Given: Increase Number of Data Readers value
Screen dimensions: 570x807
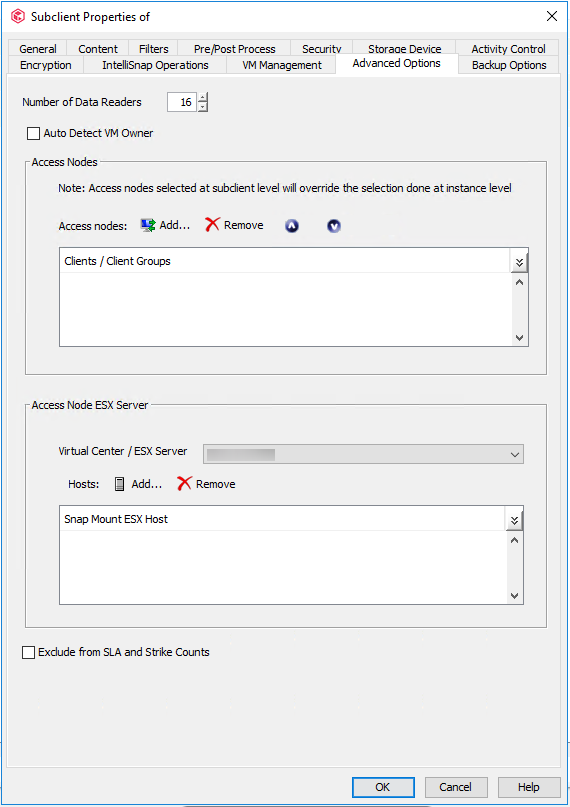Looking at the screenshot, I should tap(203, 97).
